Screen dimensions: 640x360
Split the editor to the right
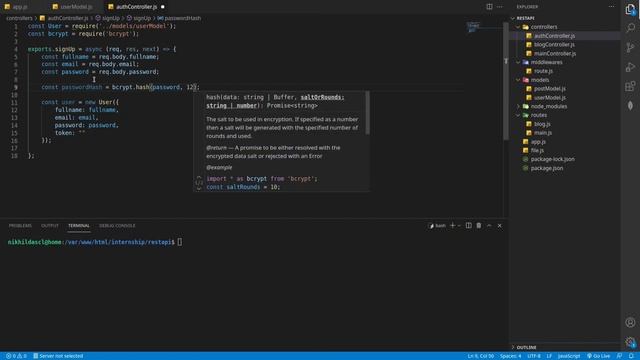[x=489, y=7]
